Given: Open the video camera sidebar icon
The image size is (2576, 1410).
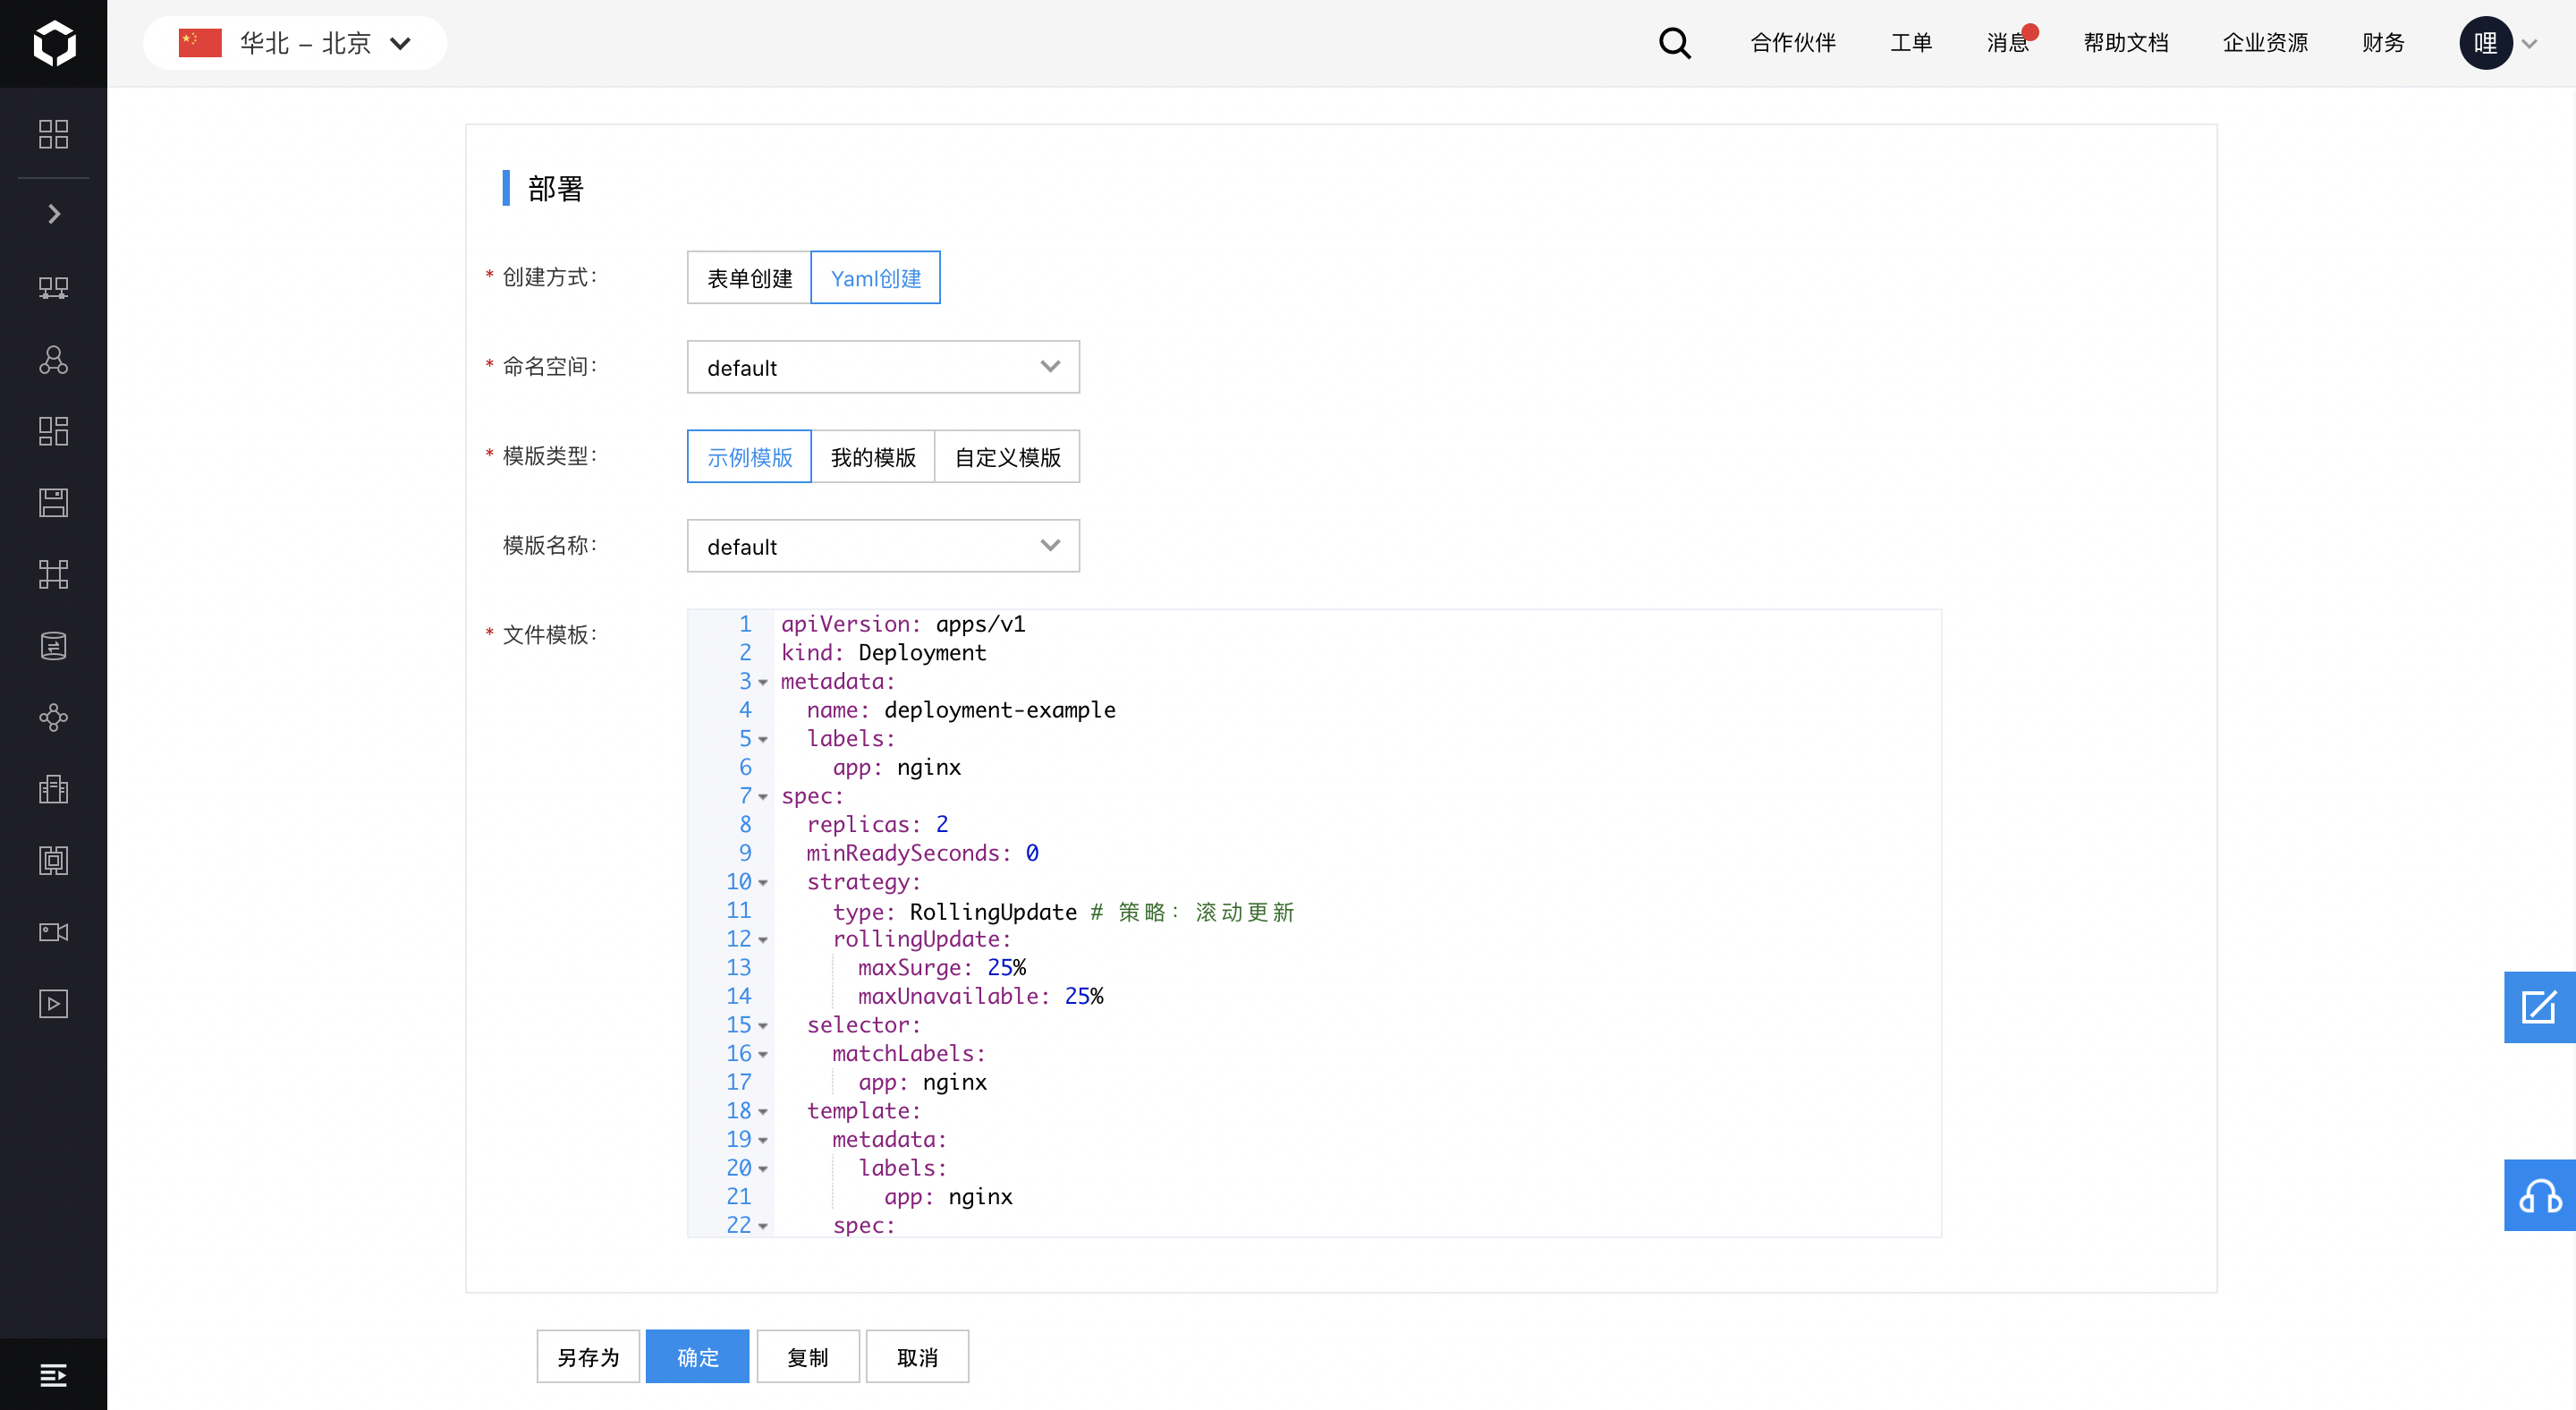Looking at the screenshot, I should click(54, 932).
